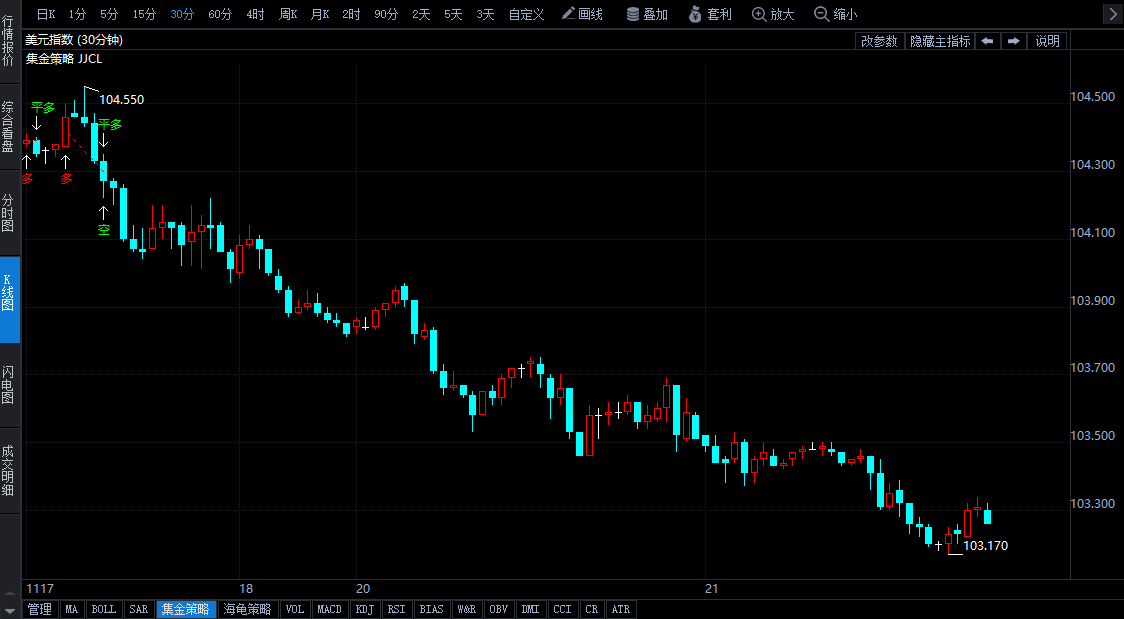This screenshot has height=619, width=1124.
Task: Zoom out with the 缩小 magnifier
Action: 836,14
